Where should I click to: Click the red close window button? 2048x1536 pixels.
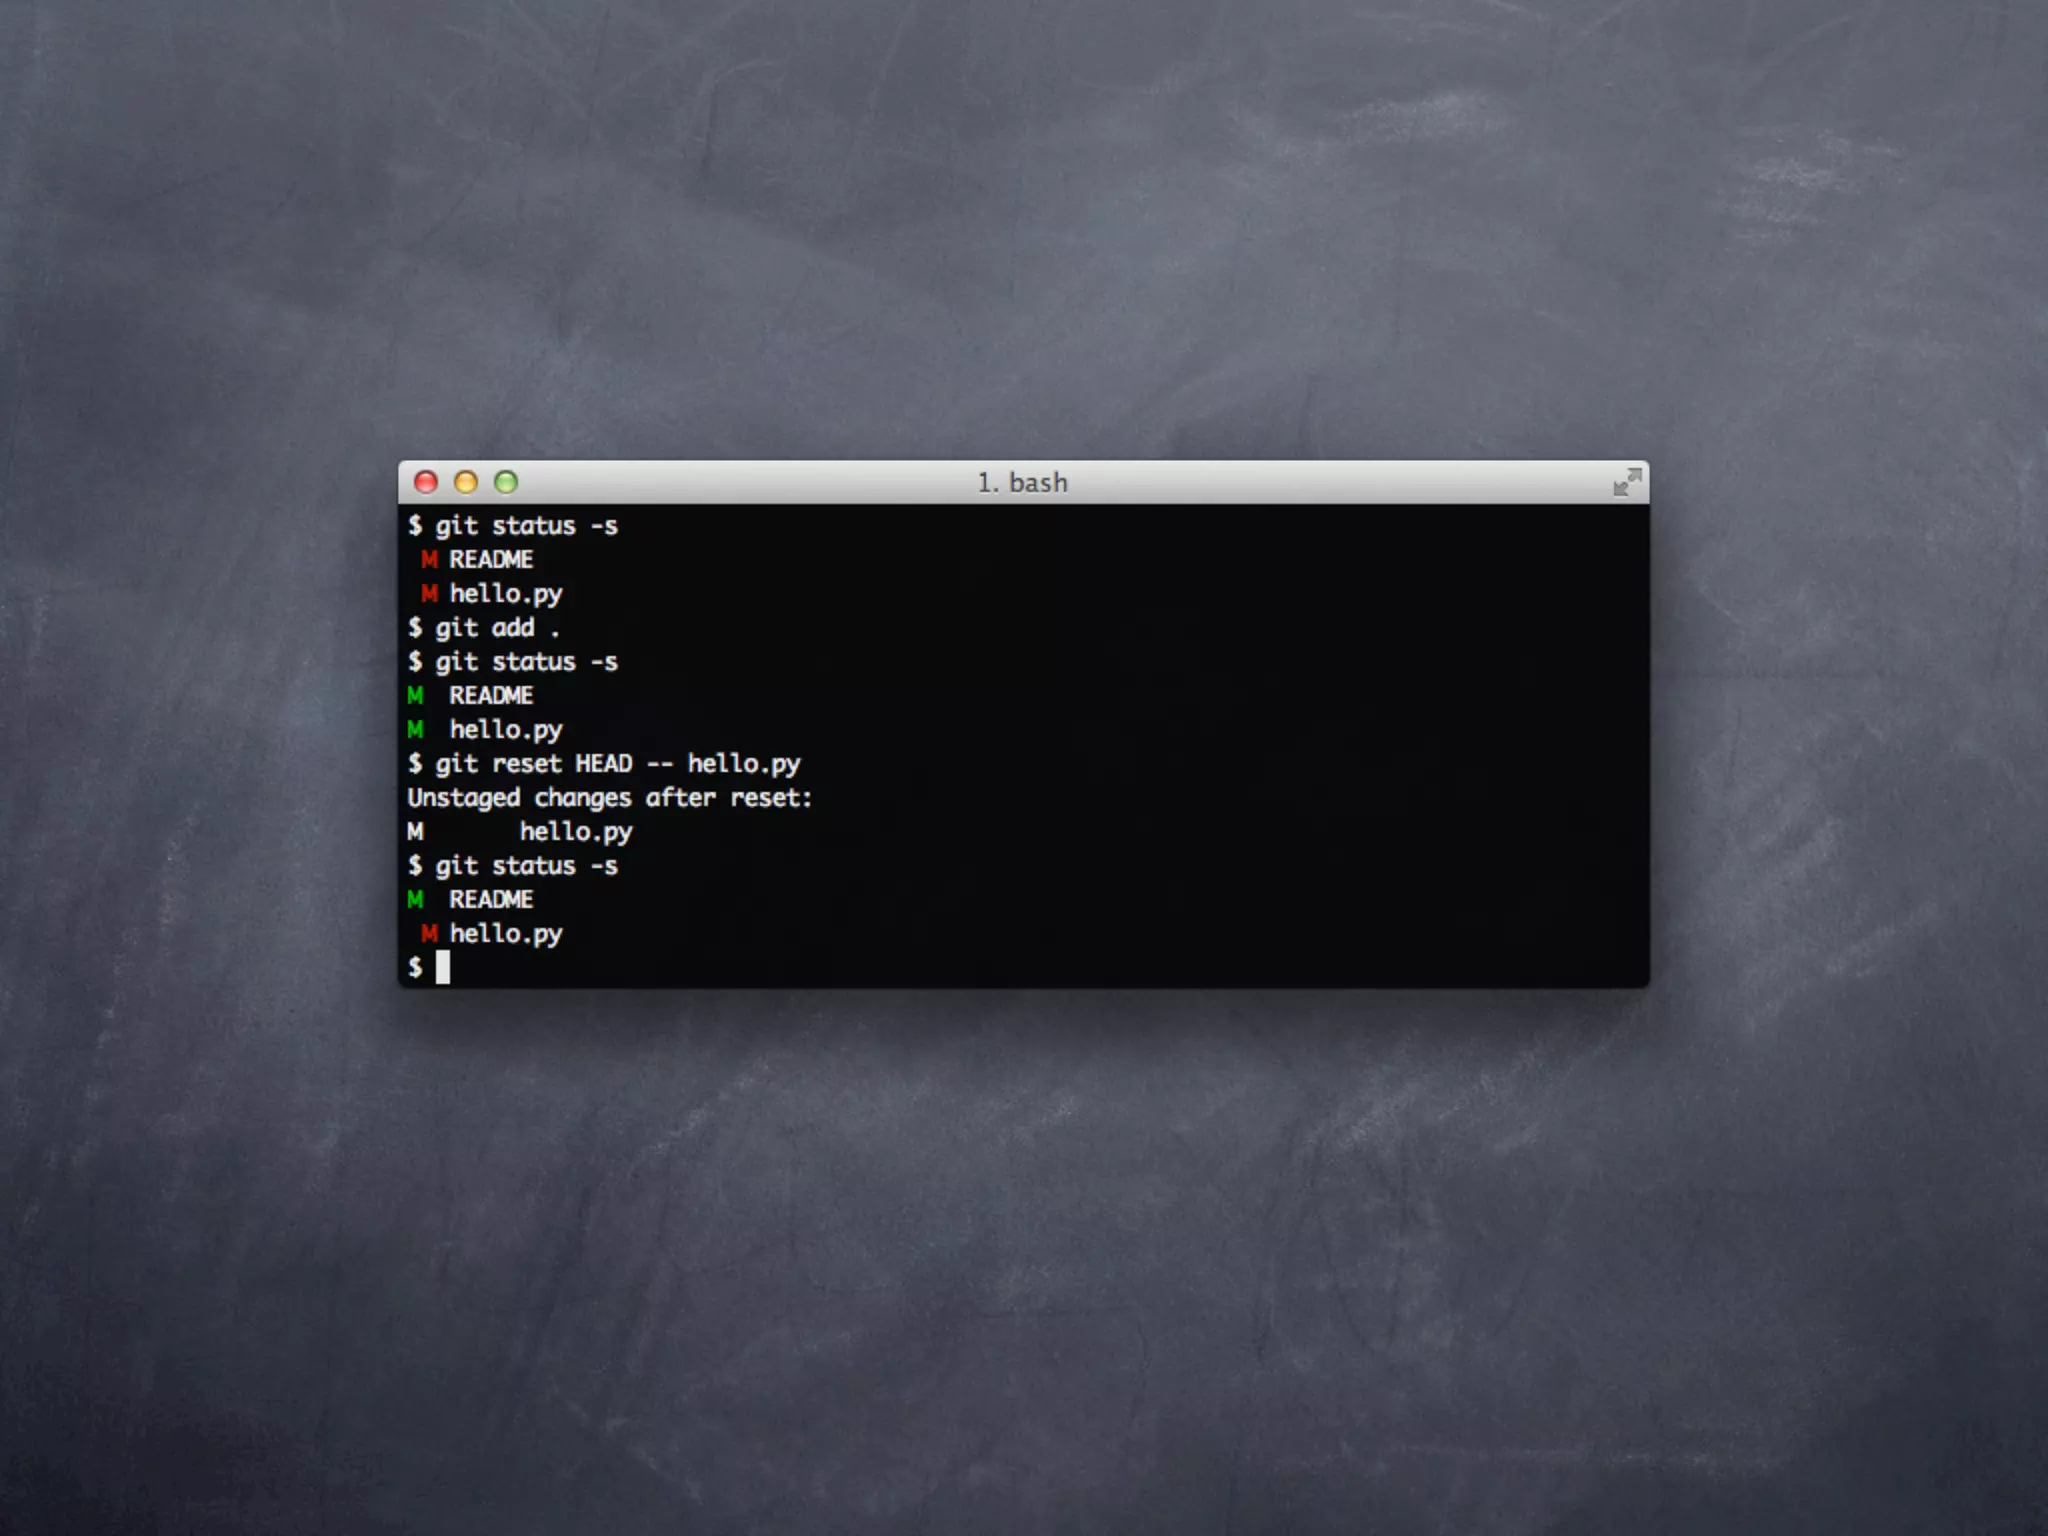click(x=426, y=483)
